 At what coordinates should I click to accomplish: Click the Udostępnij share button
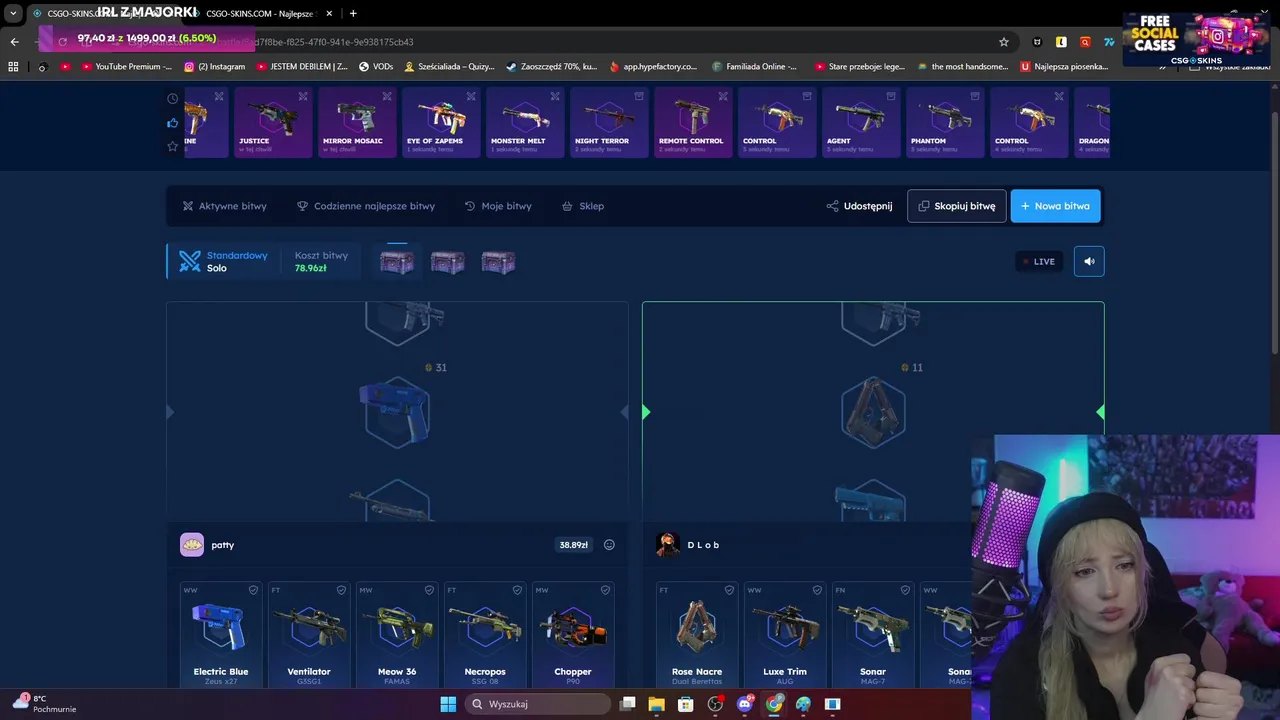859,206
